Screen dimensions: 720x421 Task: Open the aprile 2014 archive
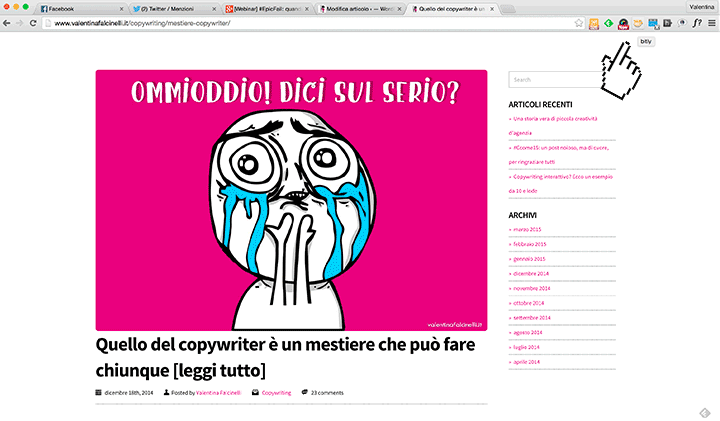click(x=526, y=362)
